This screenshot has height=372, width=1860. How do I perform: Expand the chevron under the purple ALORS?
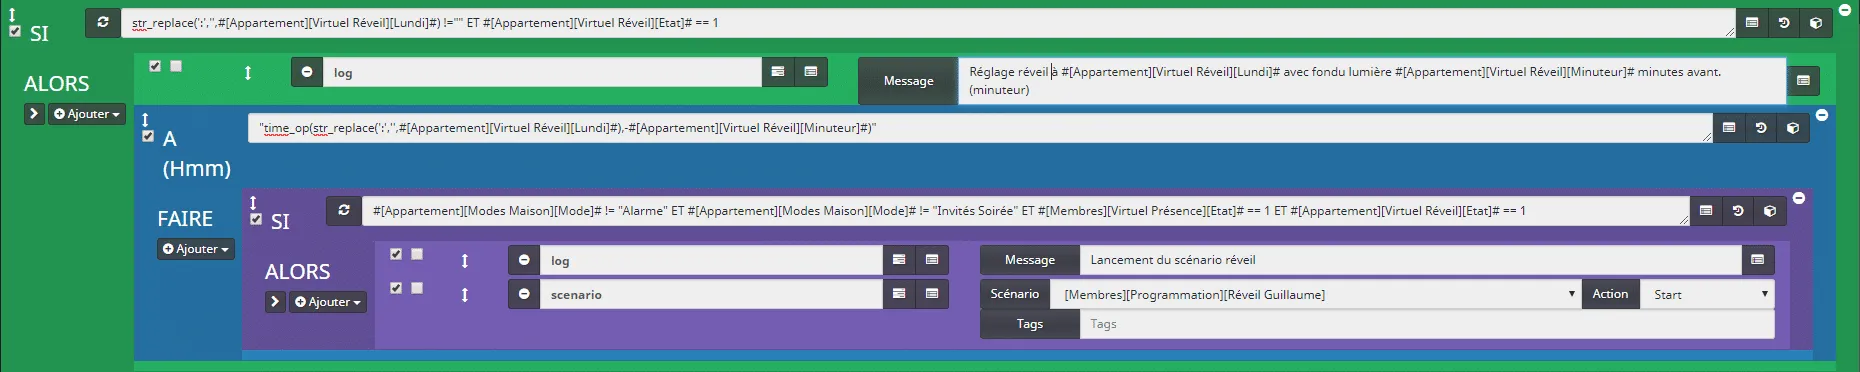(275, 302)
